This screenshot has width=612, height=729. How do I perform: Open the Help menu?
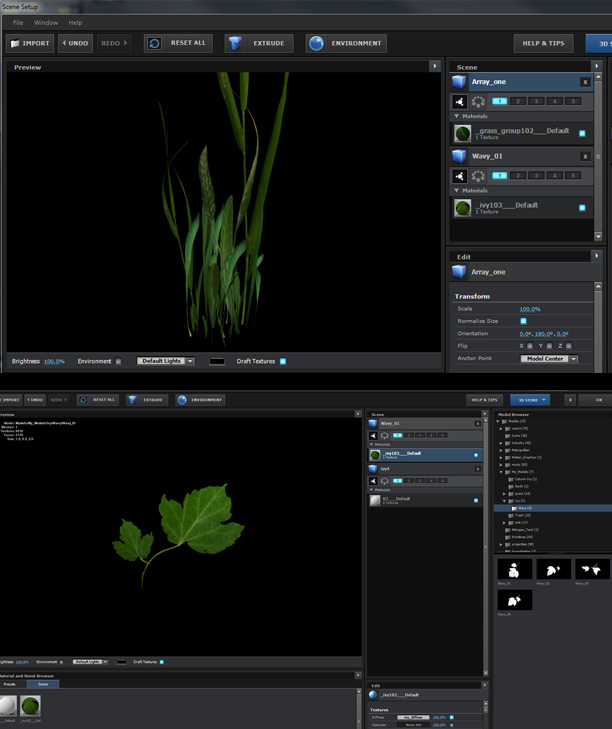tap(76, 22)
